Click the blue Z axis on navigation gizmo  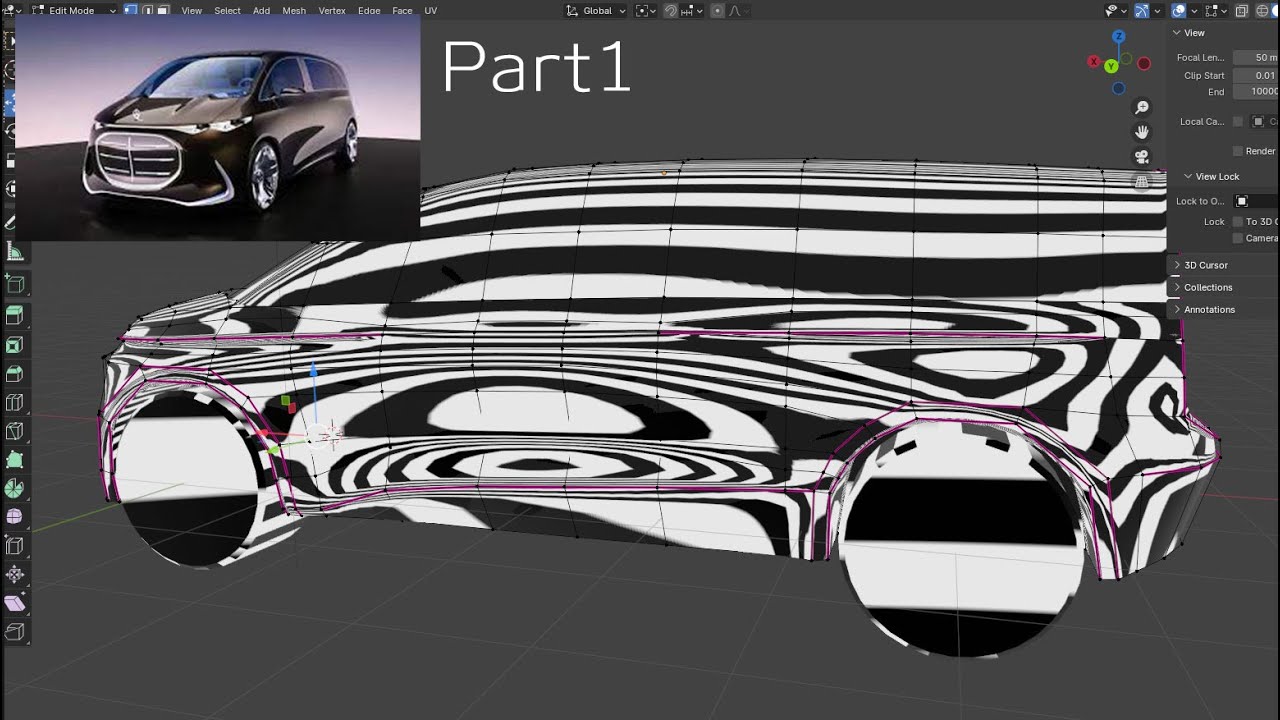point(1119,37)
